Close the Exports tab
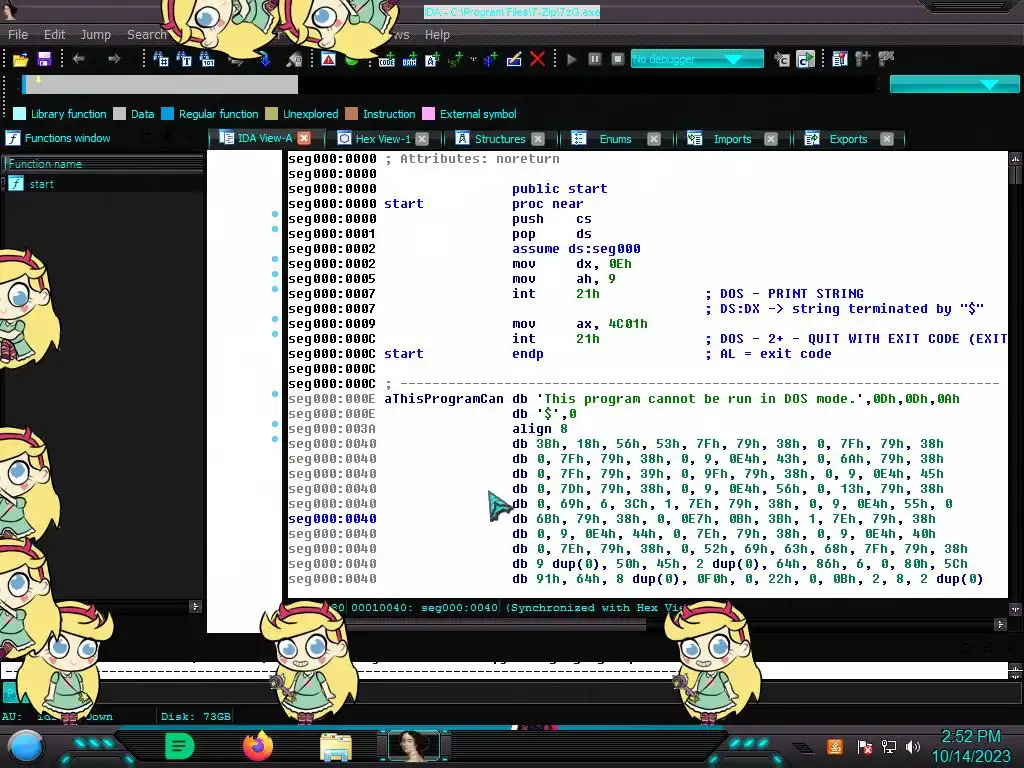Image resolution: width=1024 pixels, height=768 pixels. pyautogui.click(x=886, y=138)
